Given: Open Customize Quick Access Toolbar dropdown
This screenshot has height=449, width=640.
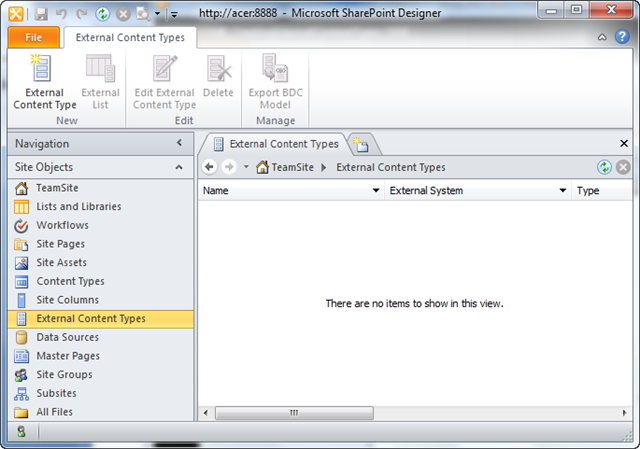Looking at the screenshot, I should 174,15.
